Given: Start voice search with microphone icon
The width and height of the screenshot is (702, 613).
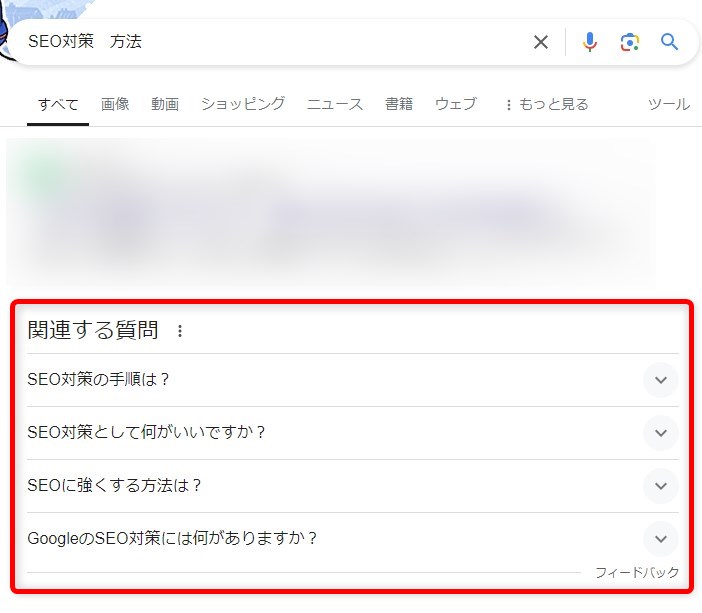Looking at the screenshot, I should pyautogui.click(x=590, y=42).
